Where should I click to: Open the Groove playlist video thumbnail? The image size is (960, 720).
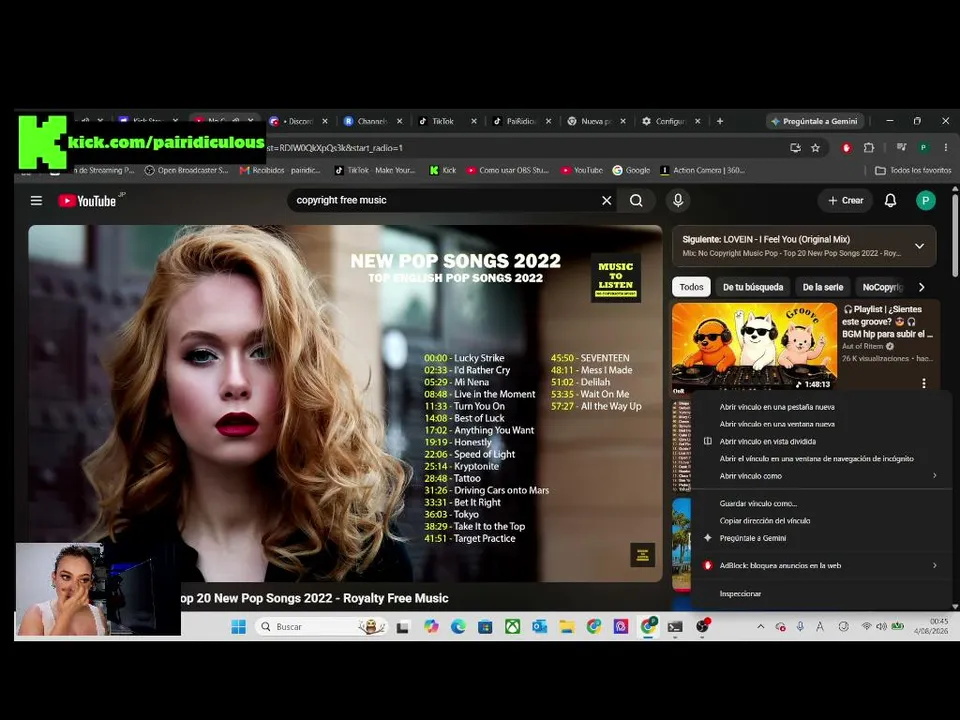754,347
